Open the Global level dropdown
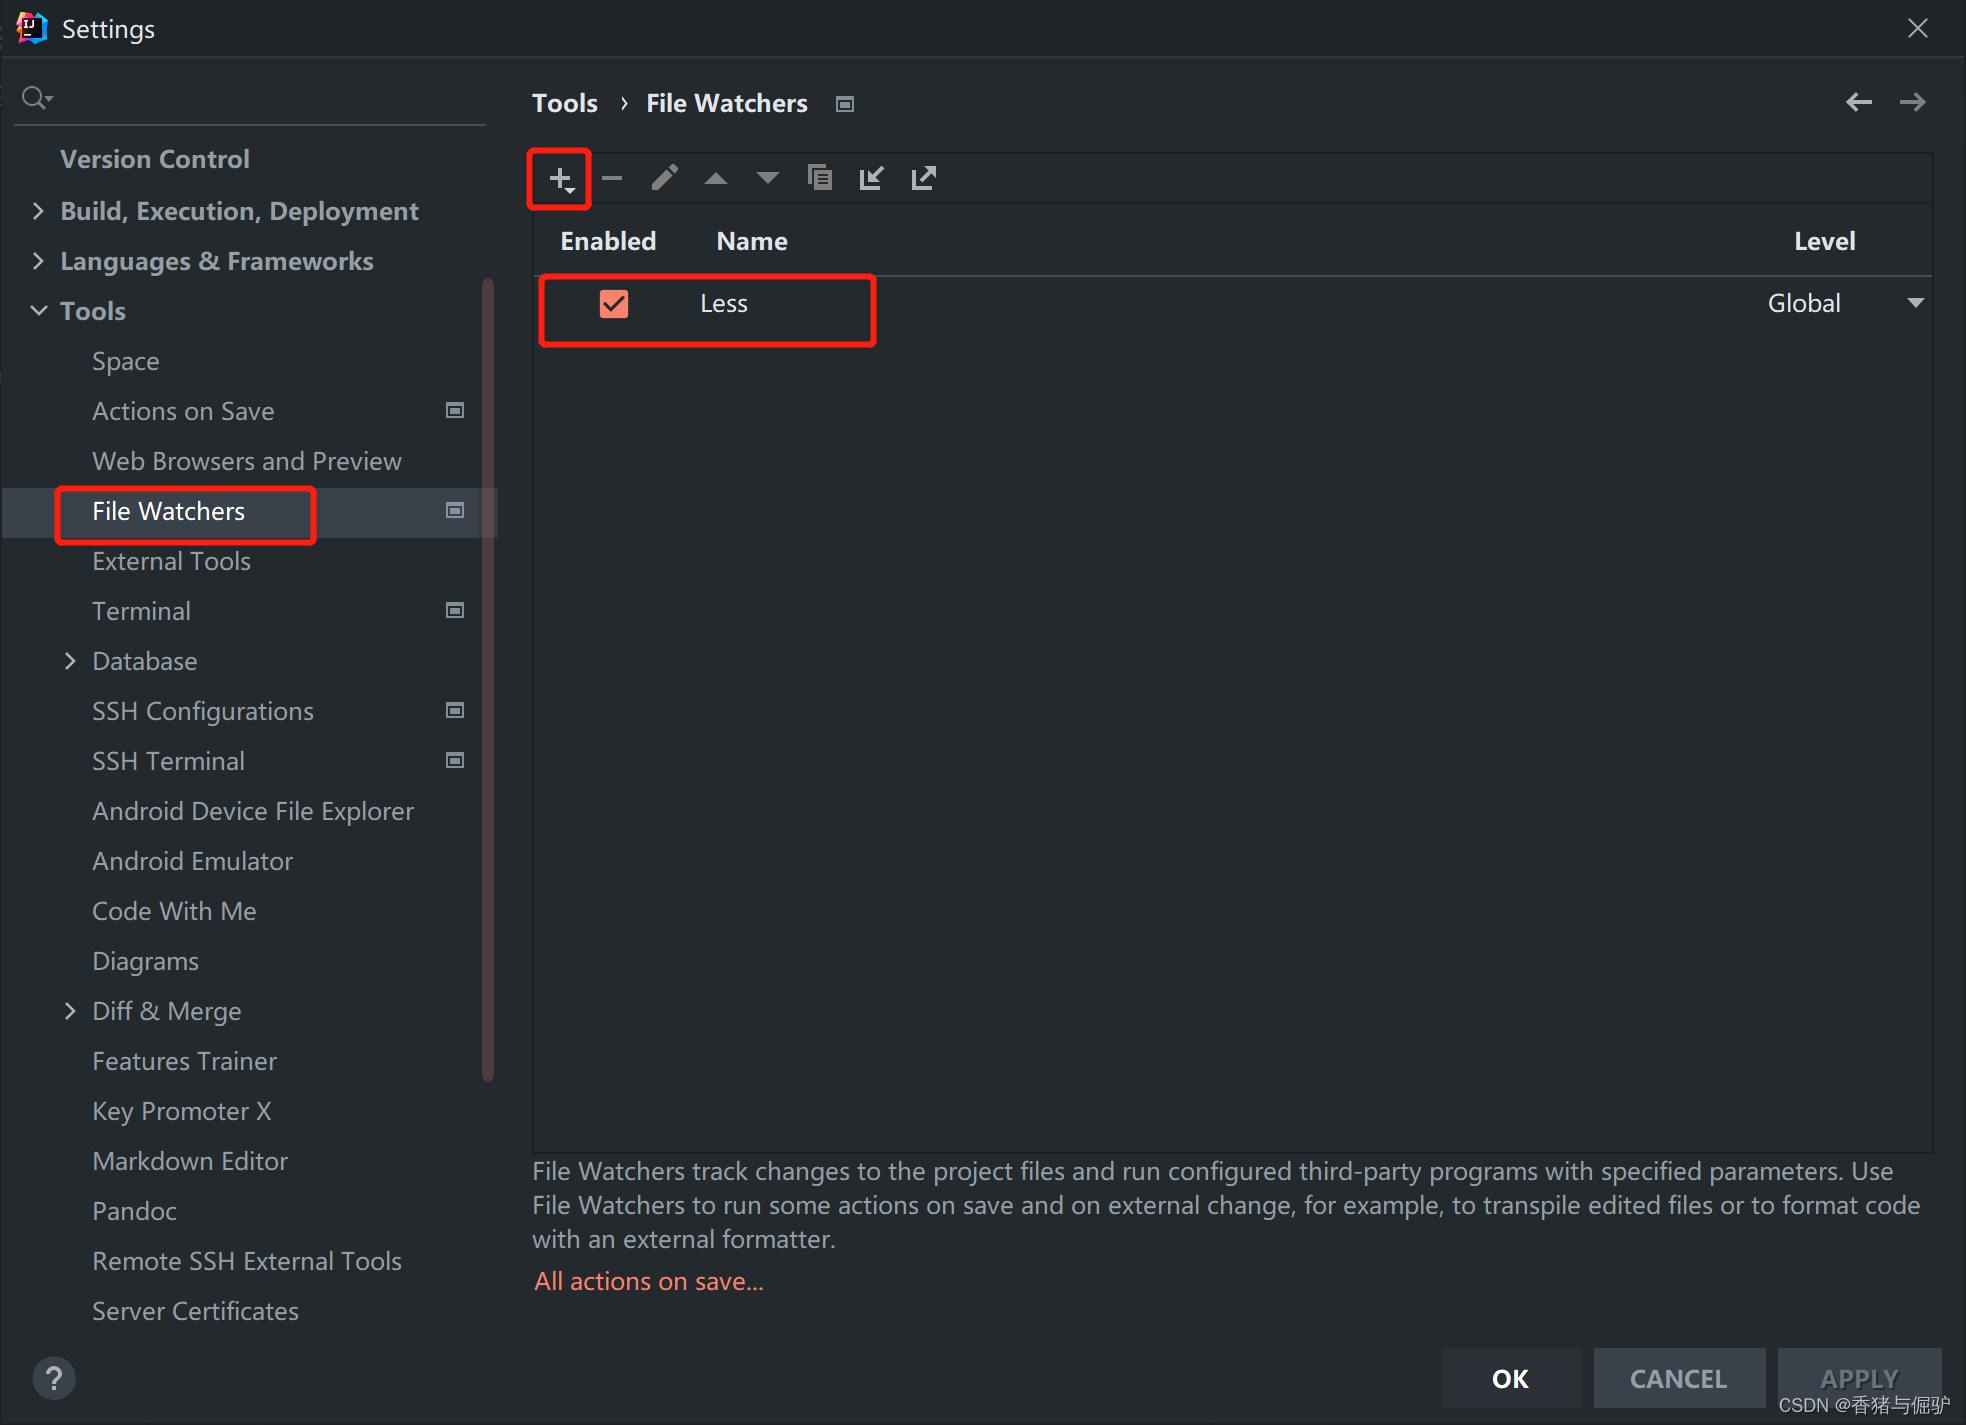Image resolution: width=1966 pixels, height=1425 pixels. [1915, 303]
